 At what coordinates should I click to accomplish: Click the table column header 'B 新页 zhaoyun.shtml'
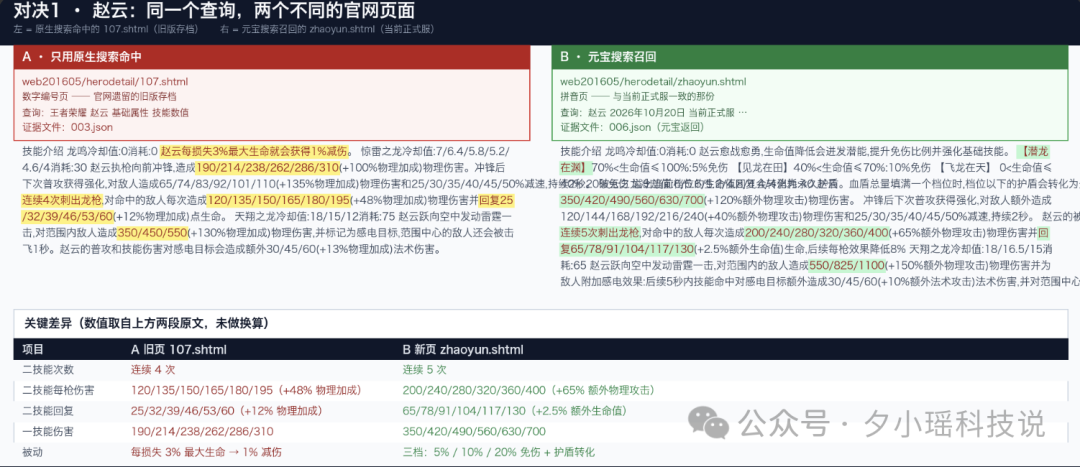(x=463, y=349)
